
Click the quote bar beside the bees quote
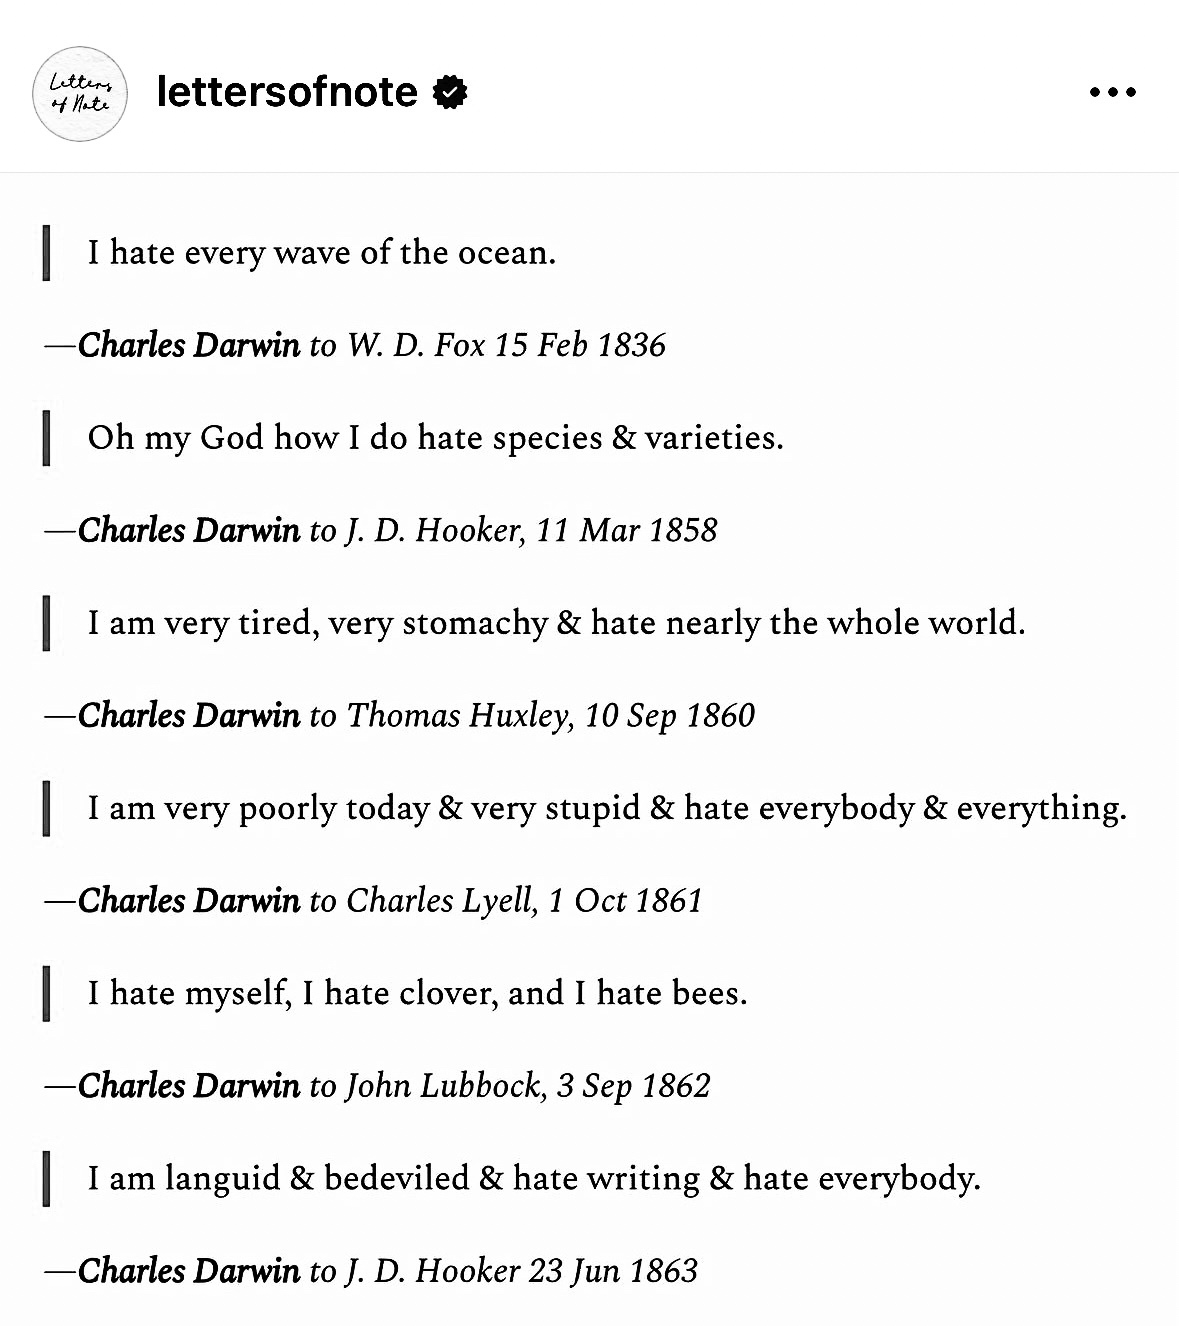click(x=46, y=993)
